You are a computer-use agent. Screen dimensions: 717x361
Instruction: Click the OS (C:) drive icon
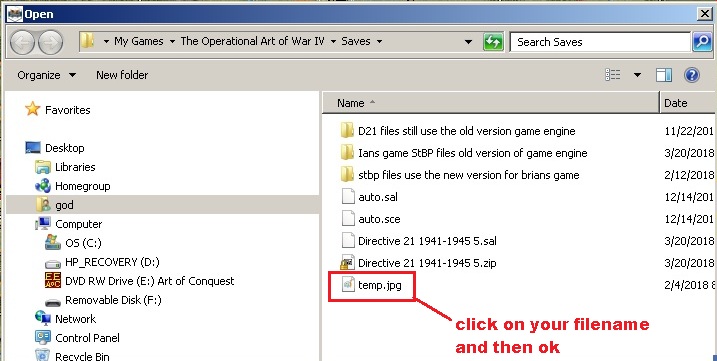[x=53, y=242]
